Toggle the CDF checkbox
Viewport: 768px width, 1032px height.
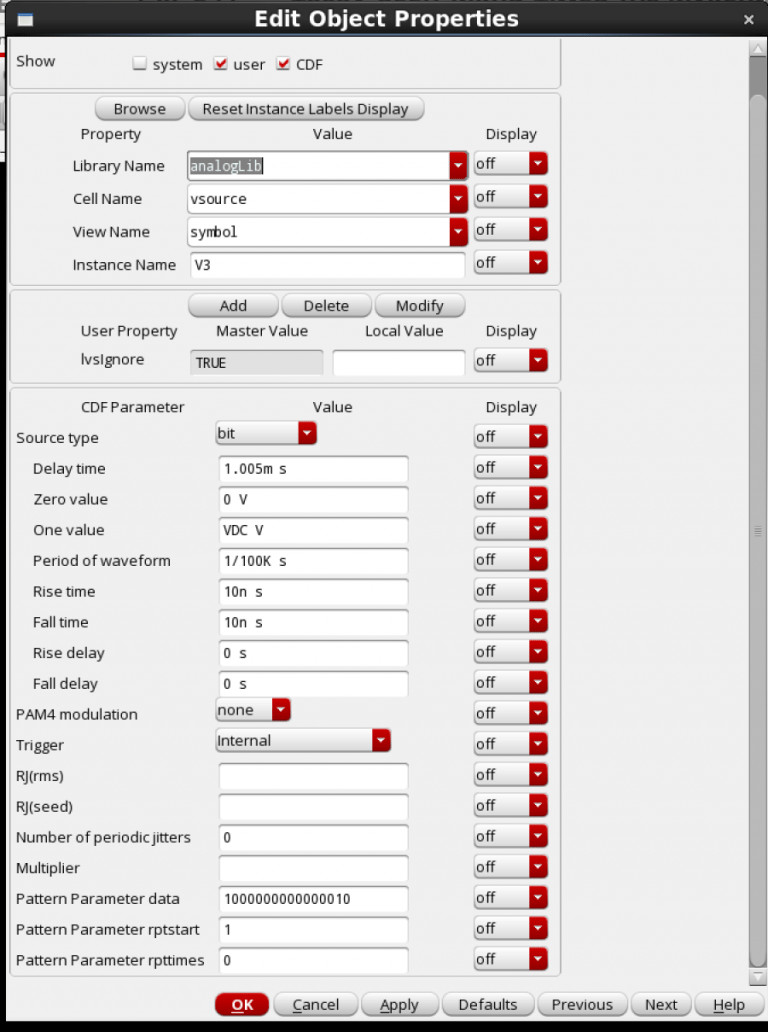point(283,64)
